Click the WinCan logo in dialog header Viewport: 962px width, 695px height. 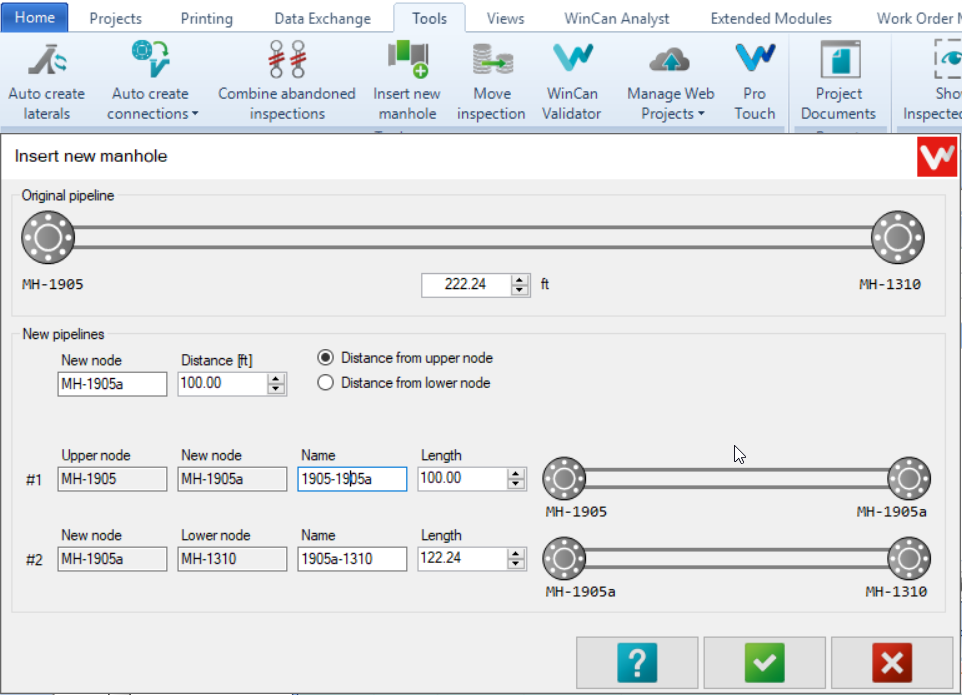(936, 156)
